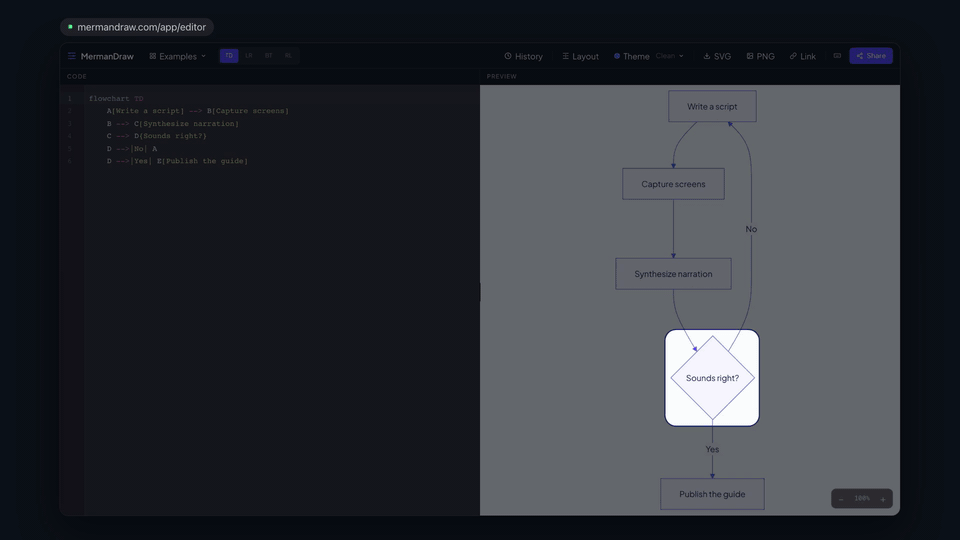960x540 pixels.
Task: Click the Link chain icon
Action: tap(793, 56)
